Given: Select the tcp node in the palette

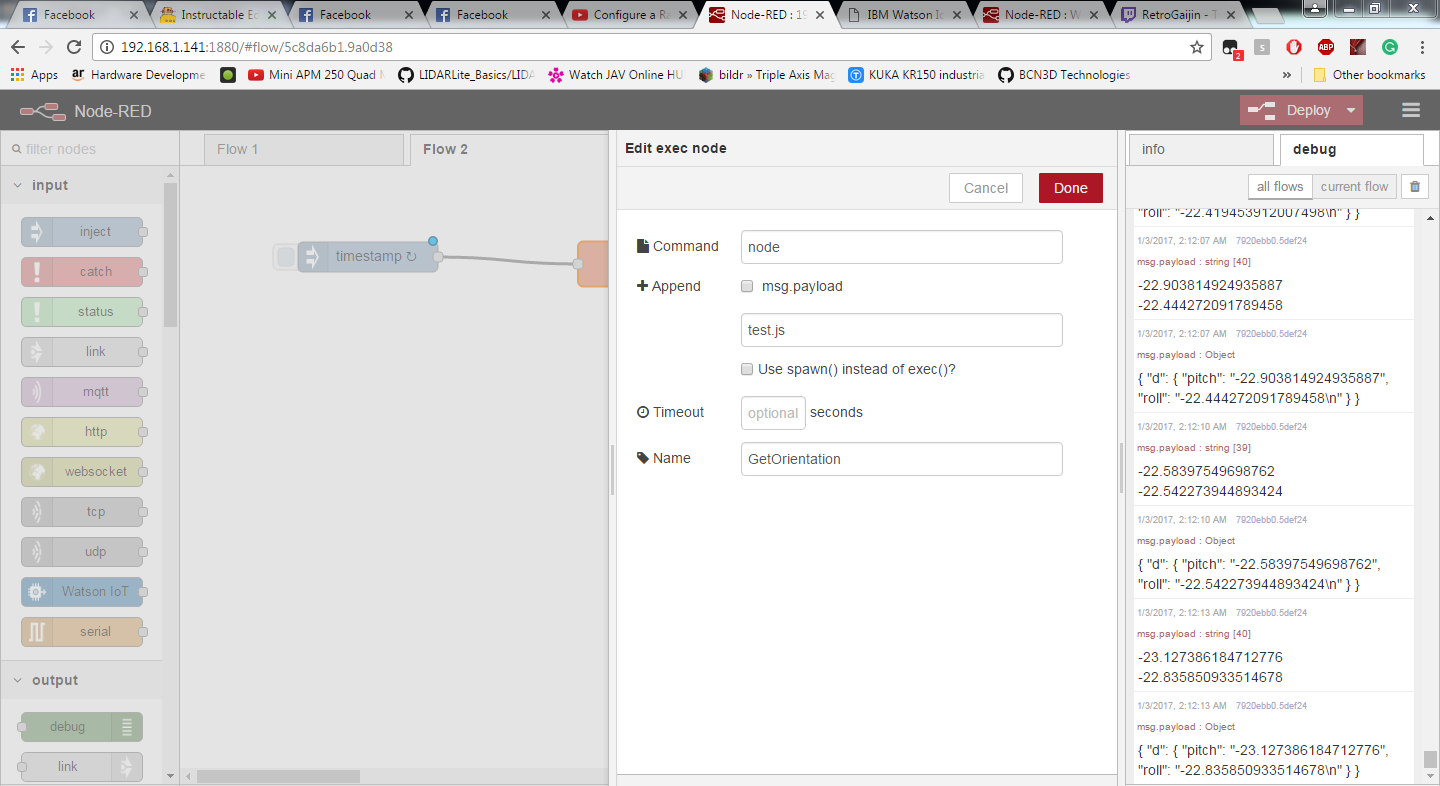Looking at the screenshot, I should point(82,512).
